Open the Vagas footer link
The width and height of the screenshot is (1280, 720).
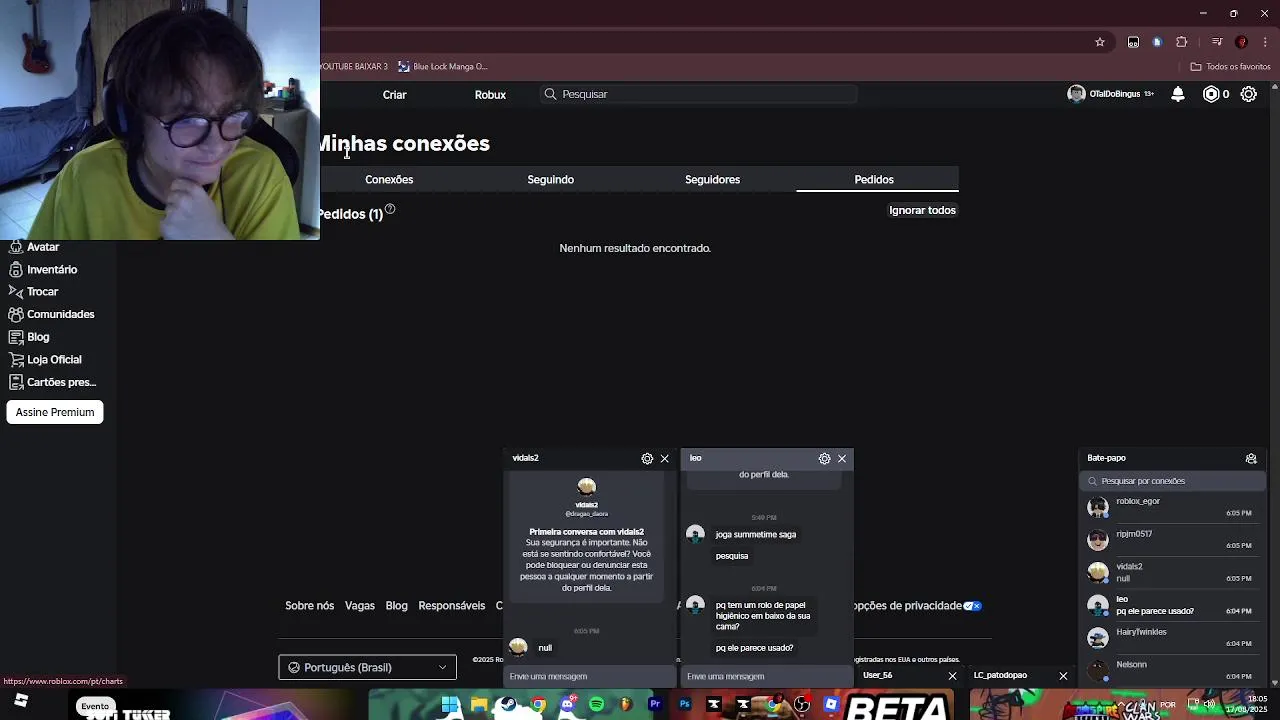(360, 605)
